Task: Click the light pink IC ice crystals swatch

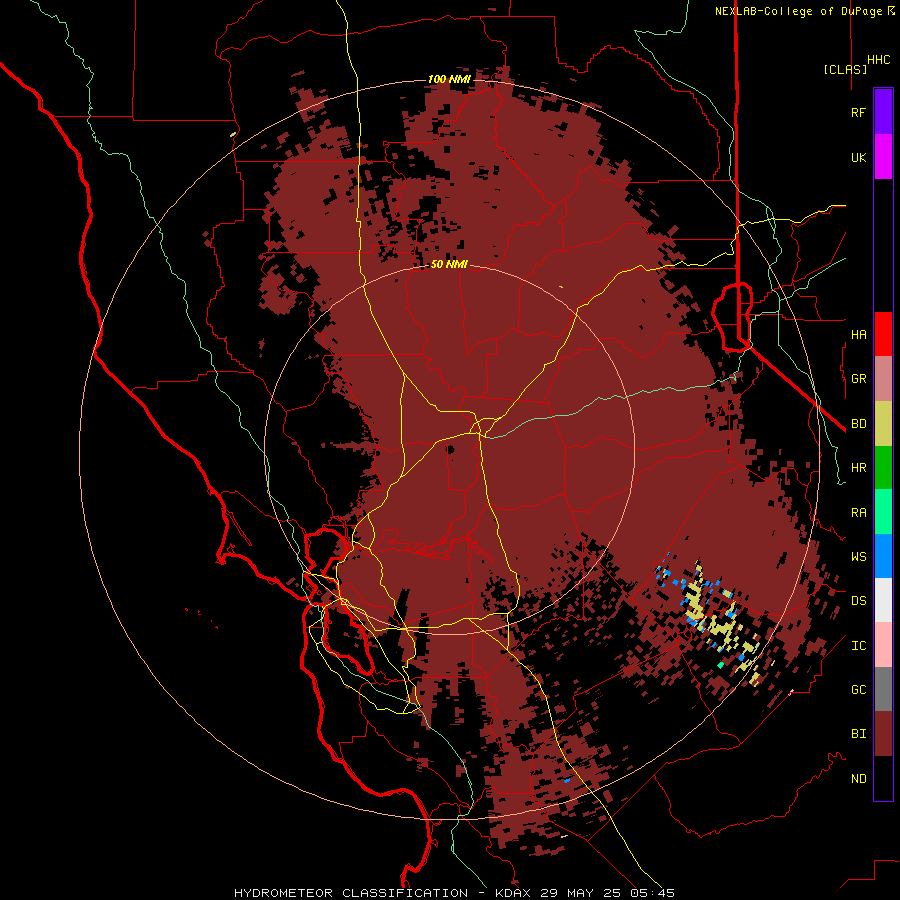Action: click(883, 645)
